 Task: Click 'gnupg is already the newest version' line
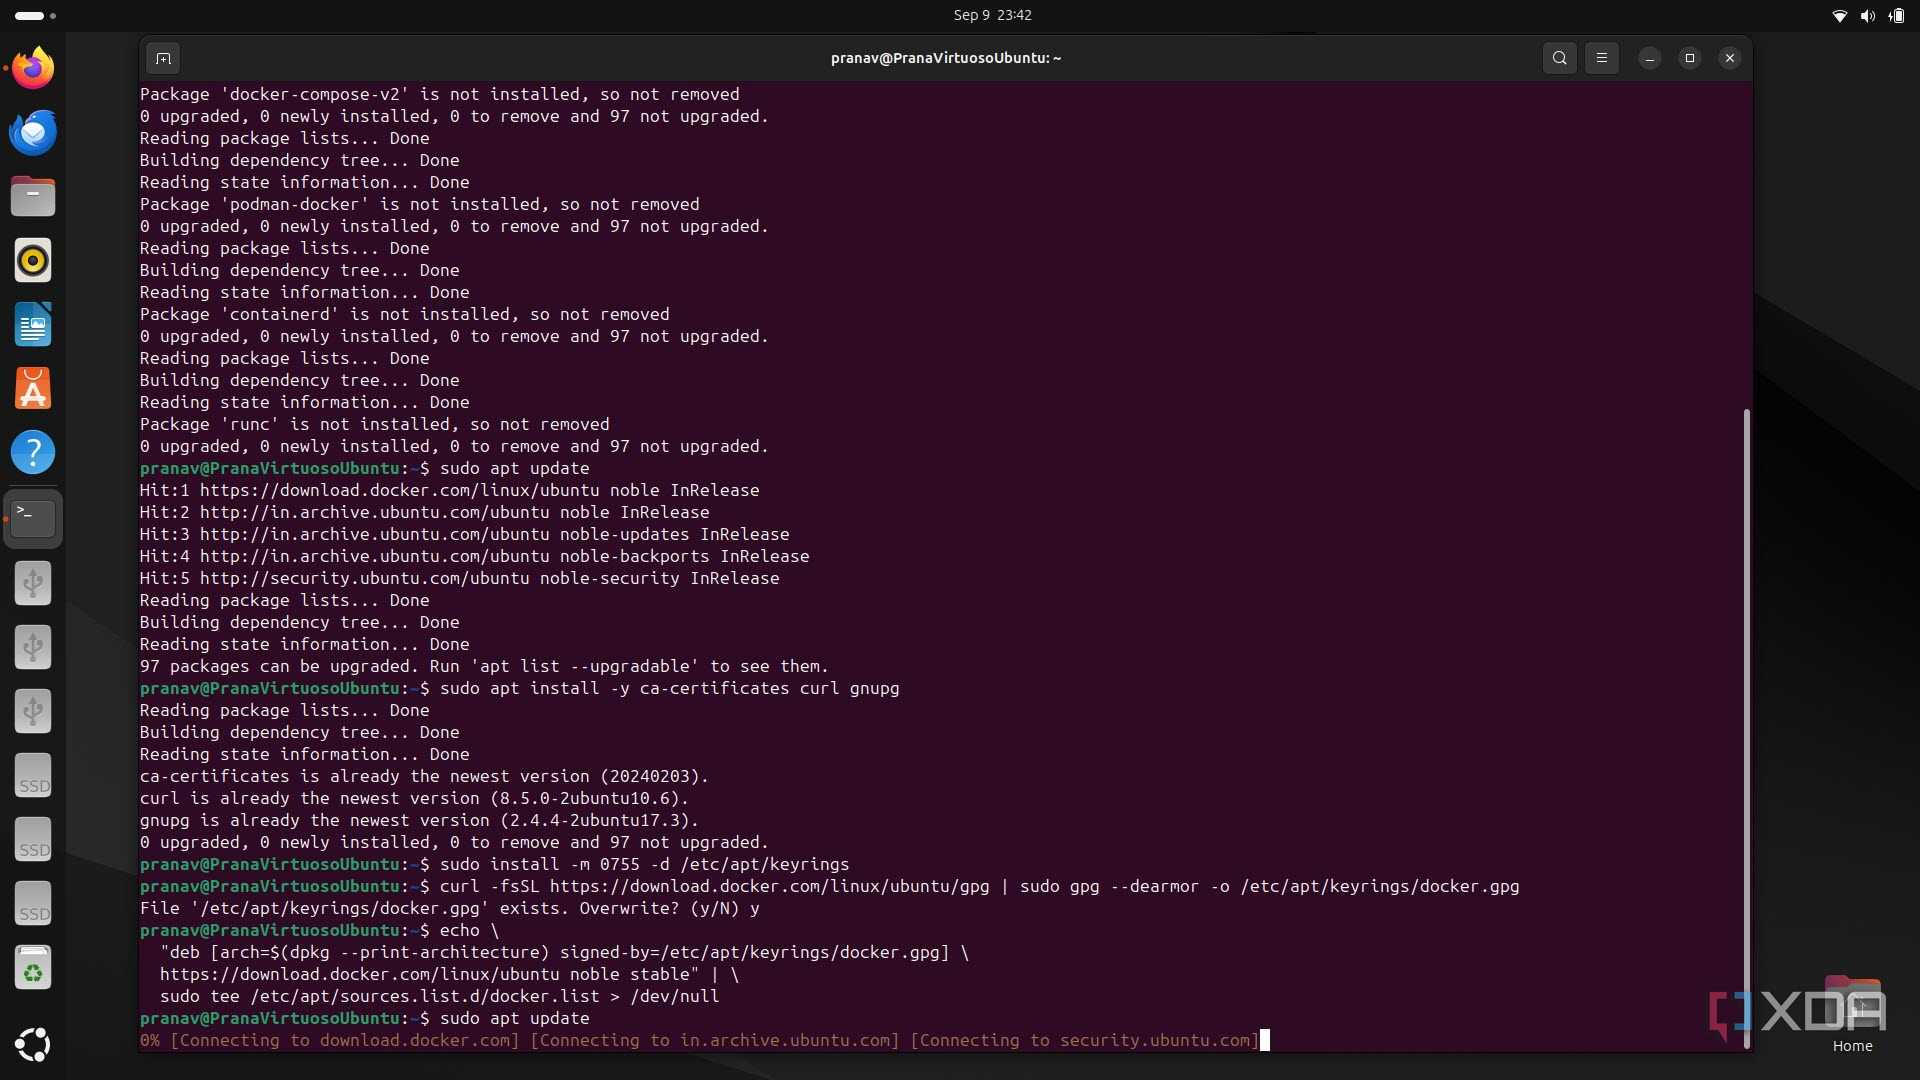(419, 820)
